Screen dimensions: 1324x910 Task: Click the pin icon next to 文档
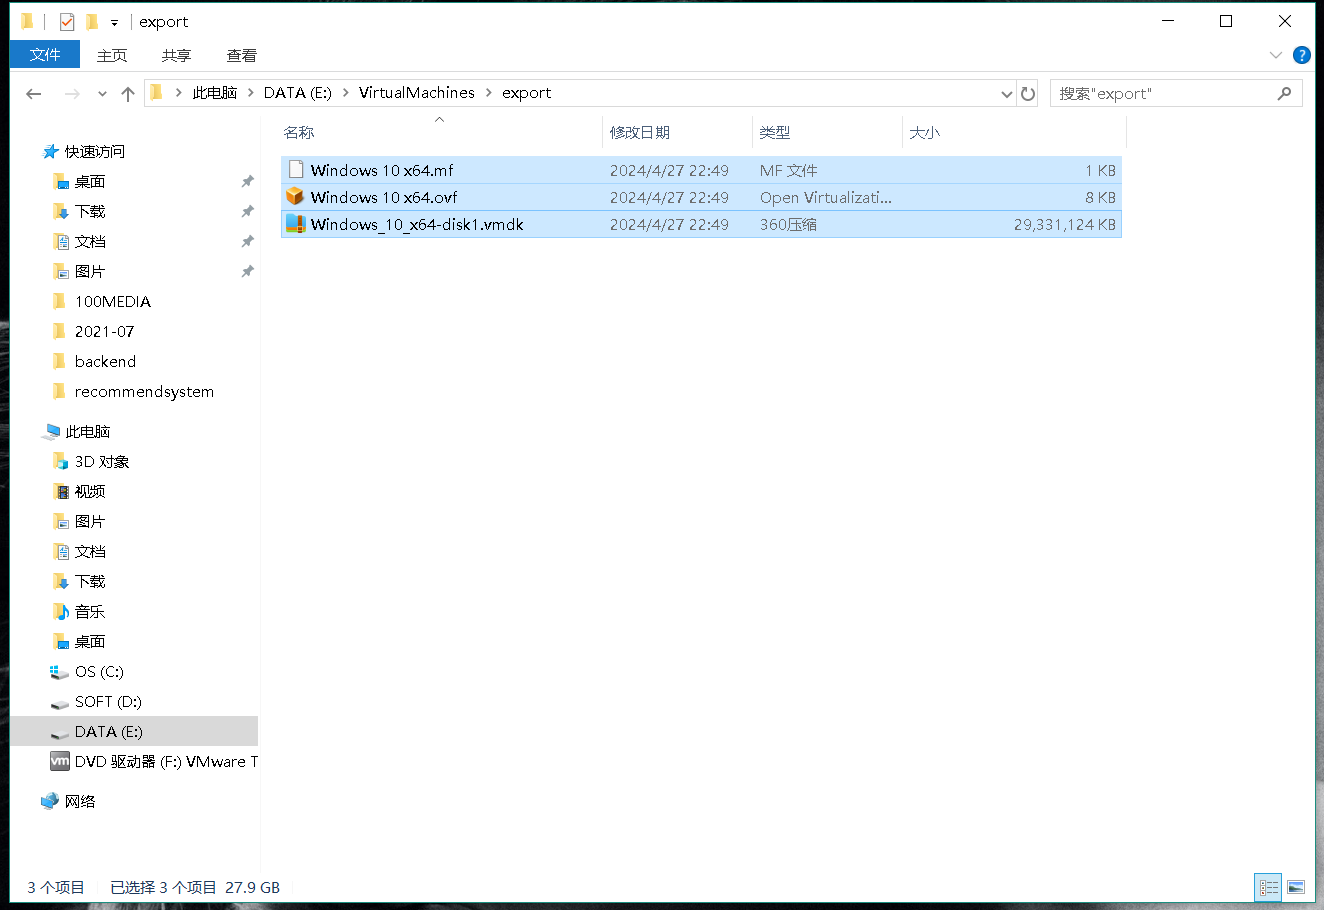point(247,242)
